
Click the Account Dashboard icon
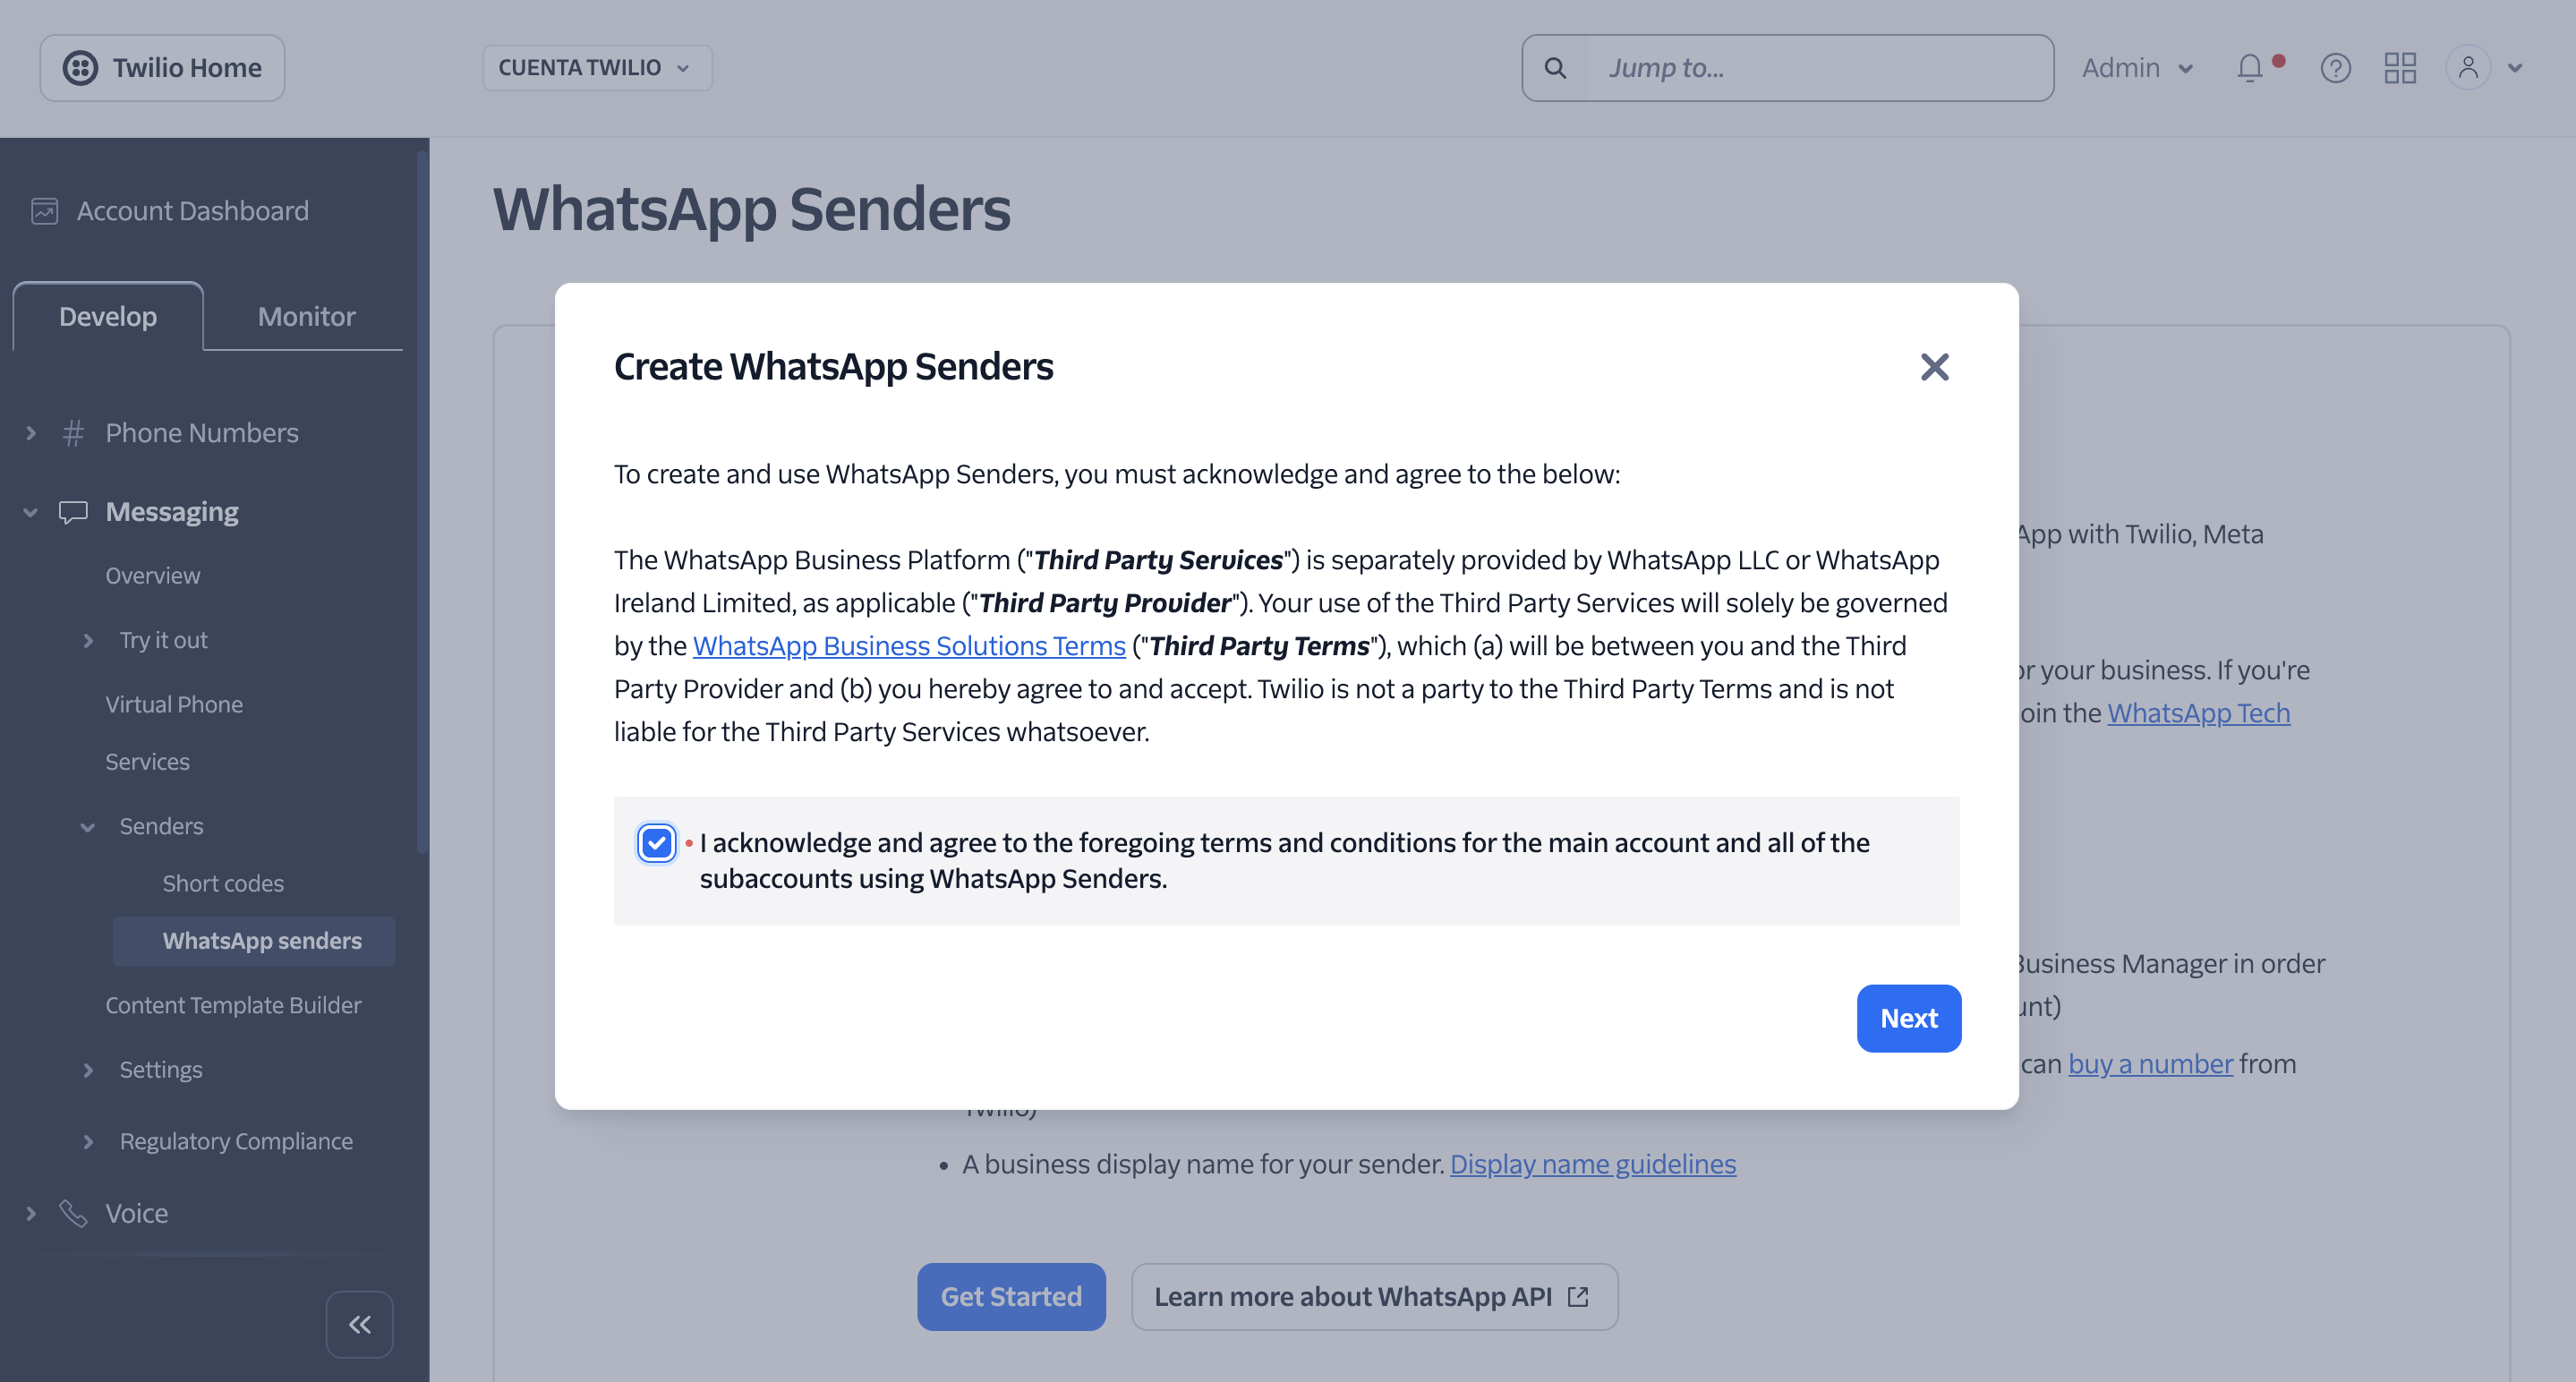coord(45,211)
